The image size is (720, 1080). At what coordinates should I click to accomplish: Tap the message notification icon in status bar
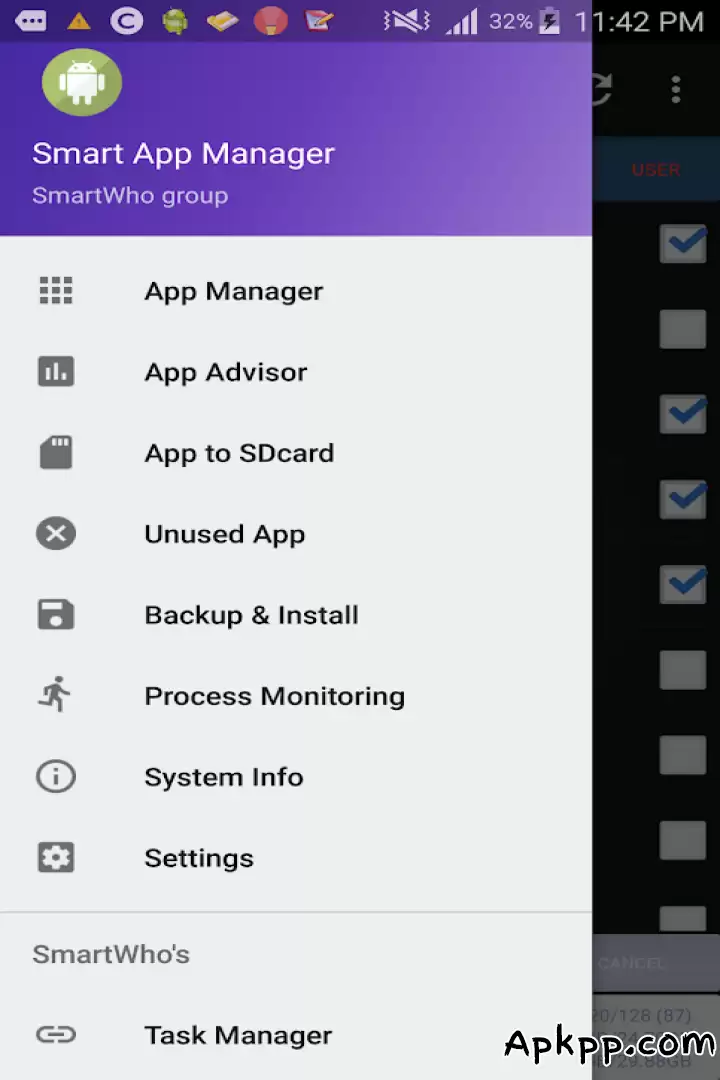click(31, 21)
